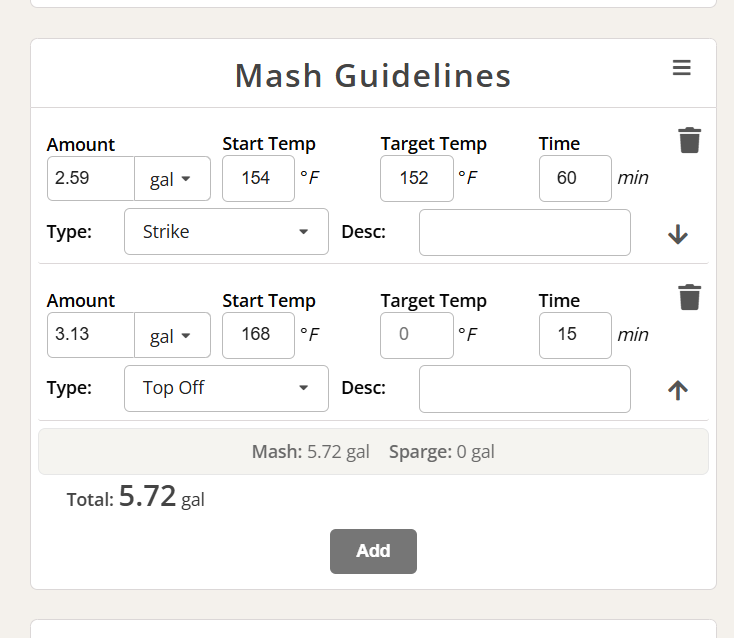Delete the Strike mash step
Viewport: 734px width, 638px height.
click(690, 140)
